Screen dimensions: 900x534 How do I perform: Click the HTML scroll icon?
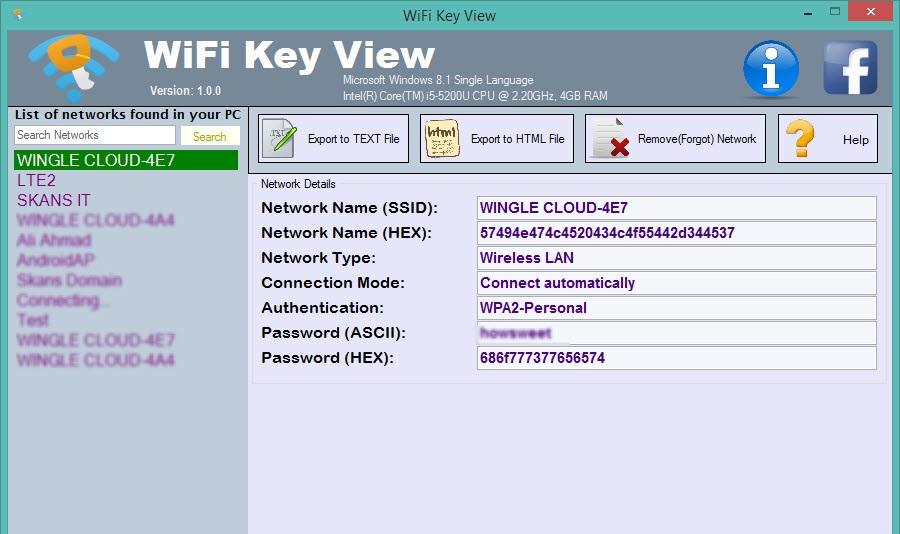(442, 138)
